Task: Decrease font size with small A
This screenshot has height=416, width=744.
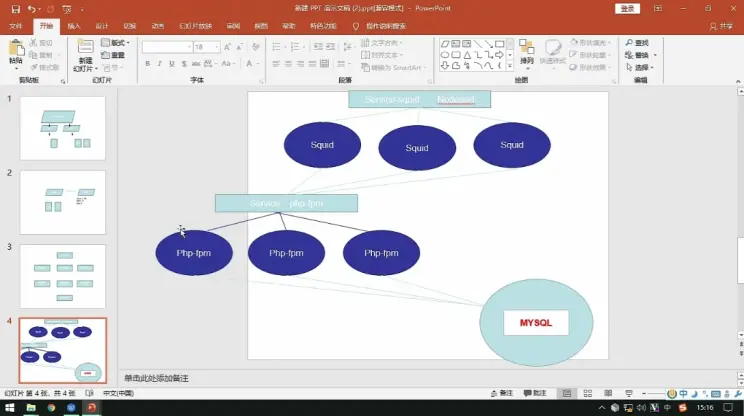Action: click(x=240, y=47)
